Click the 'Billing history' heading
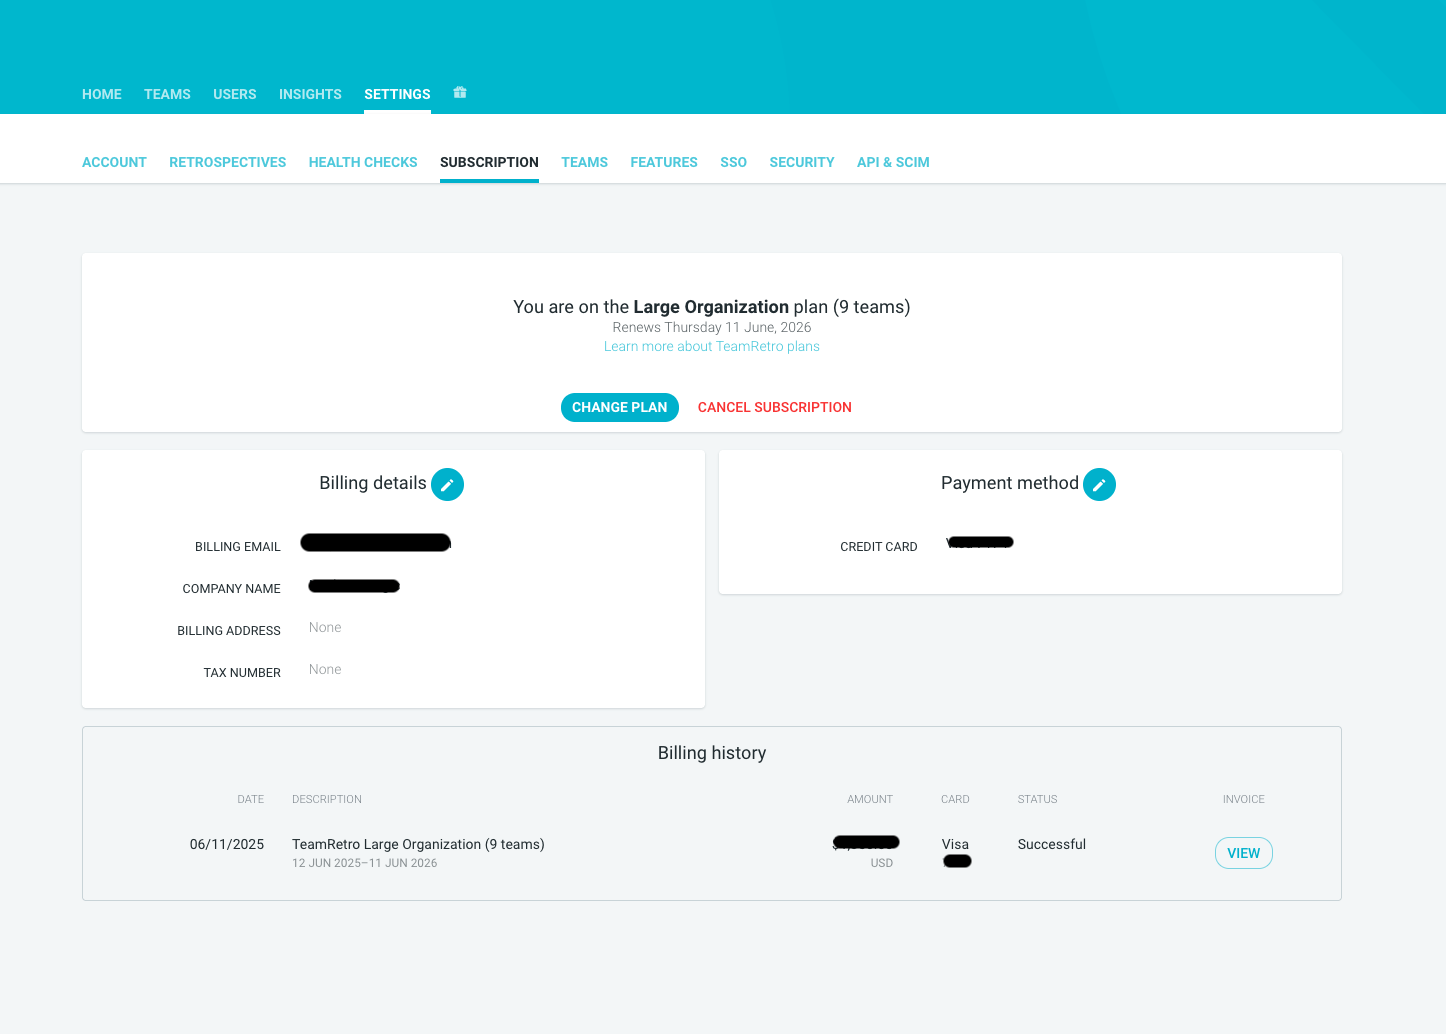The width and height of the screenshot is (1446, 1034). click(x=712, y=753)
